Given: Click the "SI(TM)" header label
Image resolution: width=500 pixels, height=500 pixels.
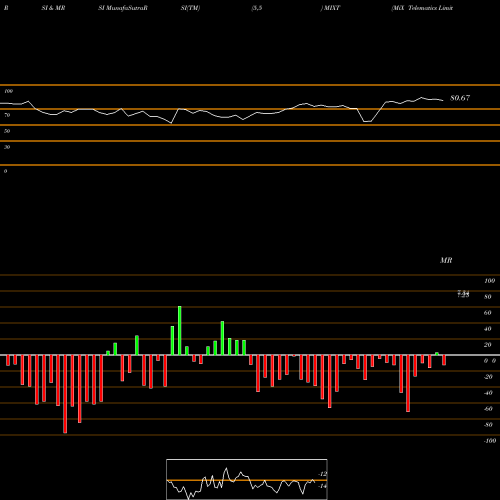Looking at the screenshot, I should [x=190, y=8].
